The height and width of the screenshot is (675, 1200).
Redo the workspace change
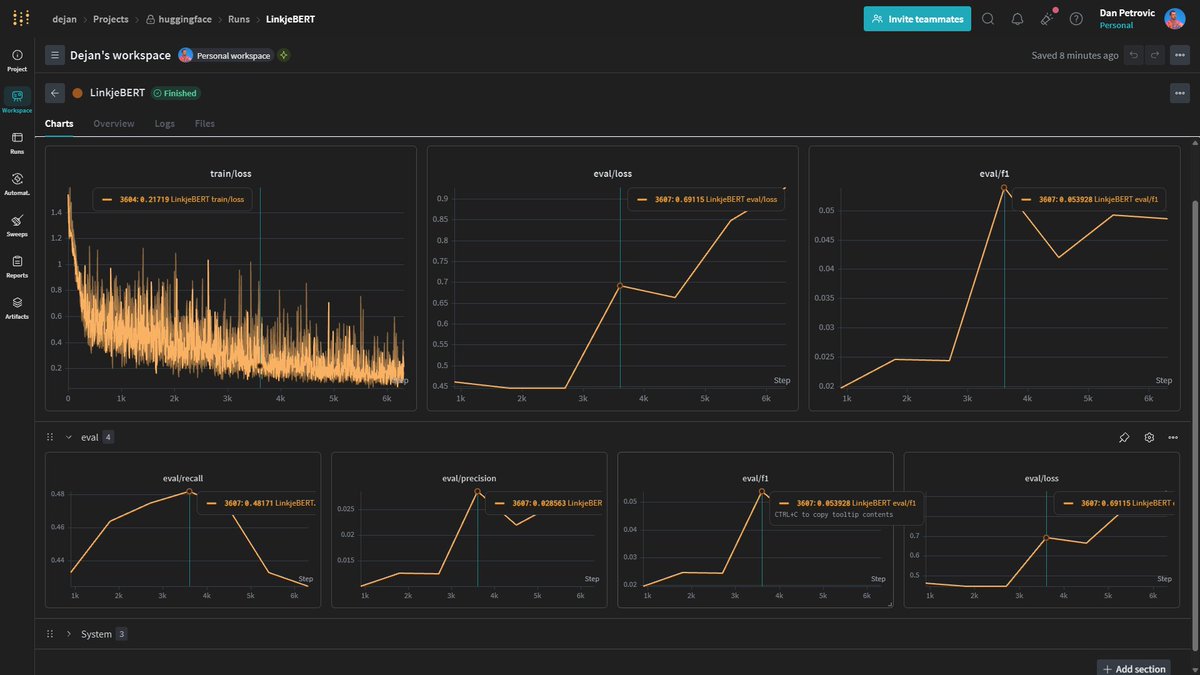1155,55
